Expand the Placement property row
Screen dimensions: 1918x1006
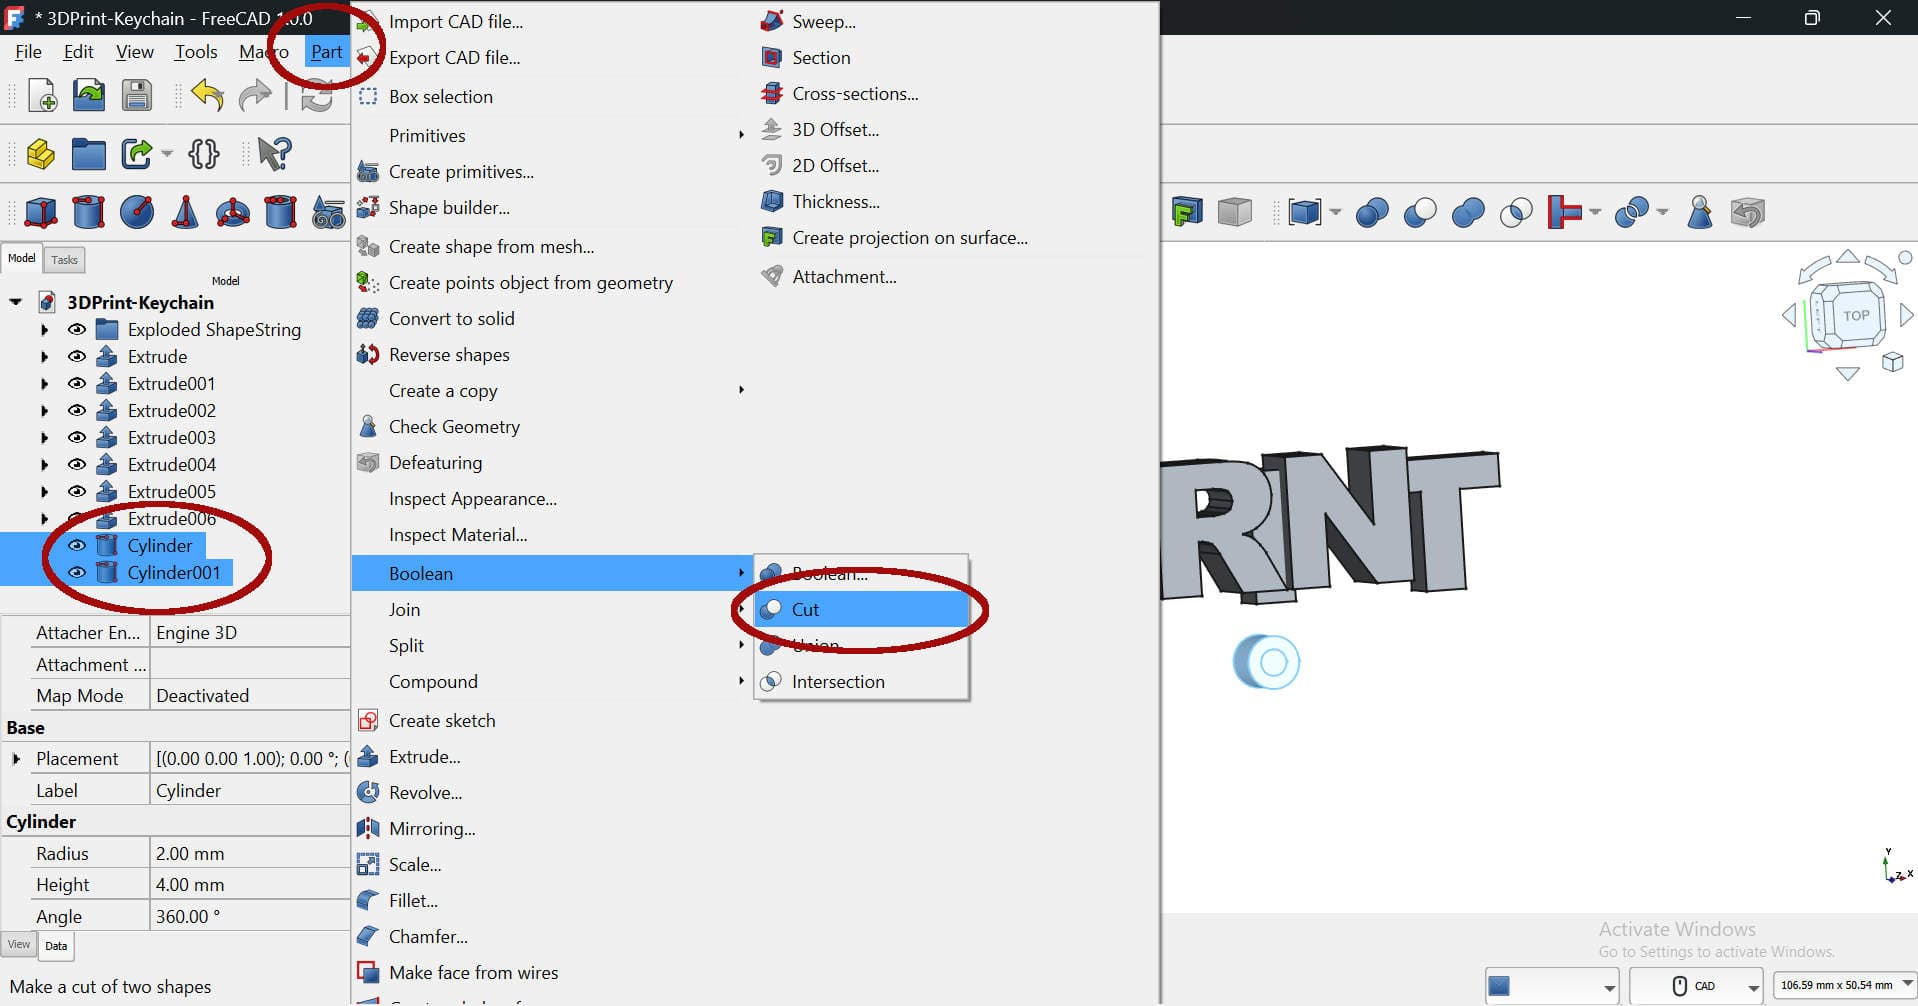[x=16, y=759]
